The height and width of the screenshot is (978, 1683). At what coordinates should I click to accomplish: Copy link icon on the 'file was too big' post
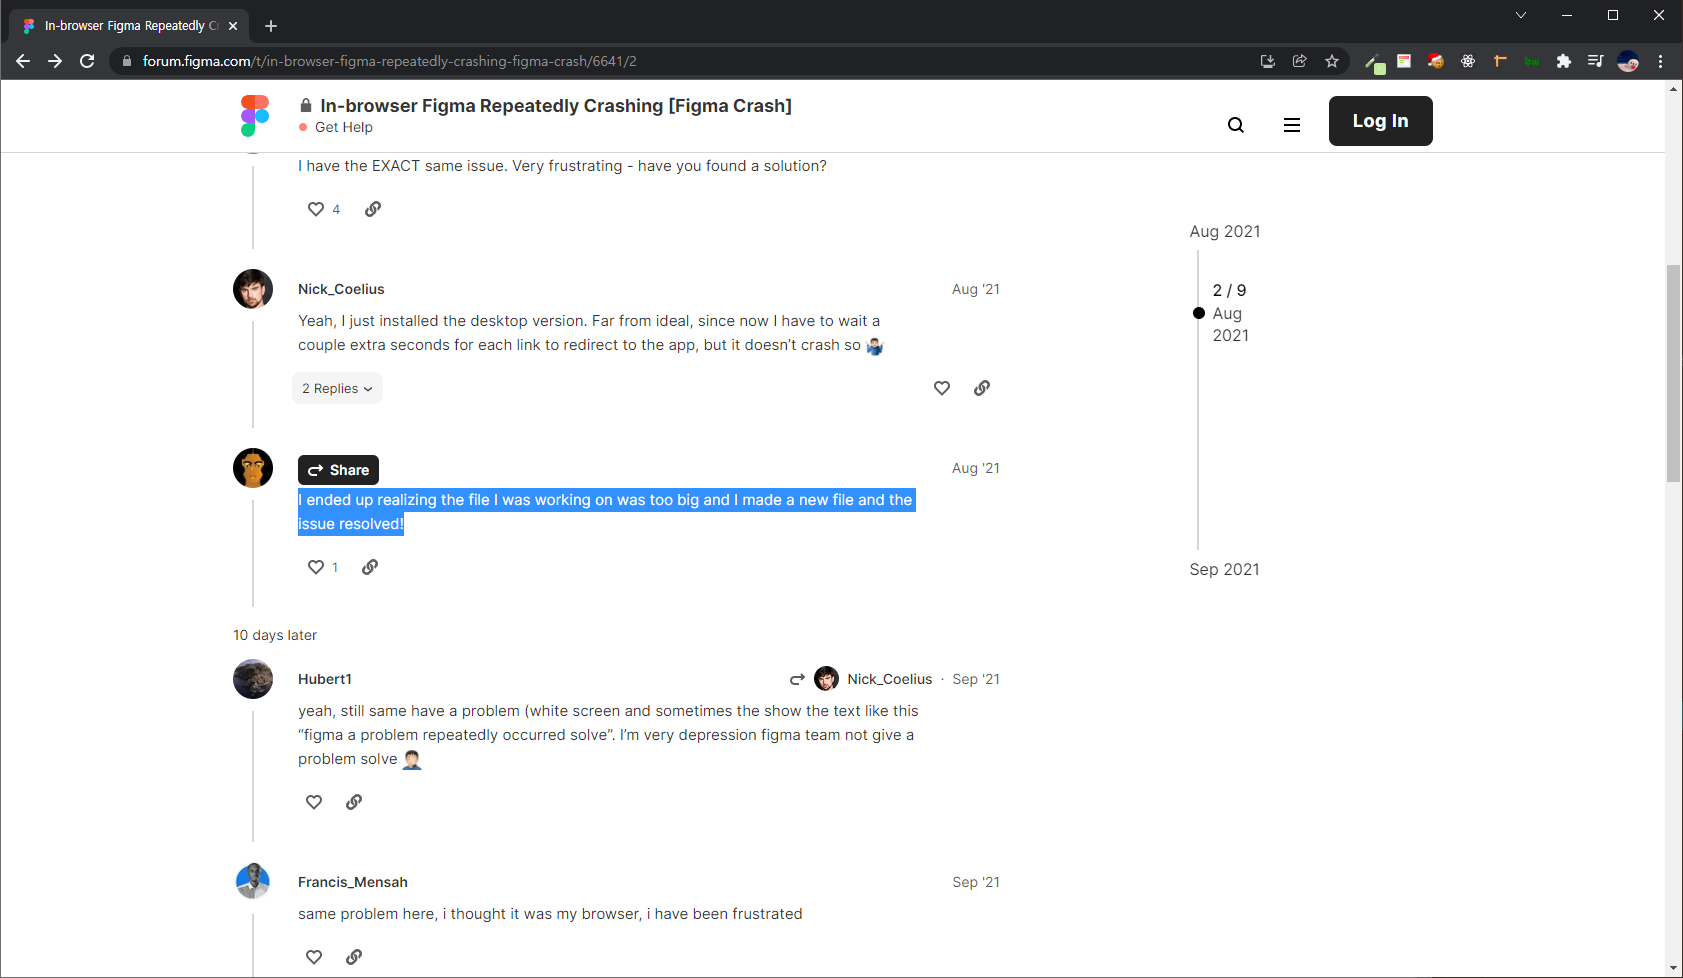pyautogui.click(x=370, y=567)
